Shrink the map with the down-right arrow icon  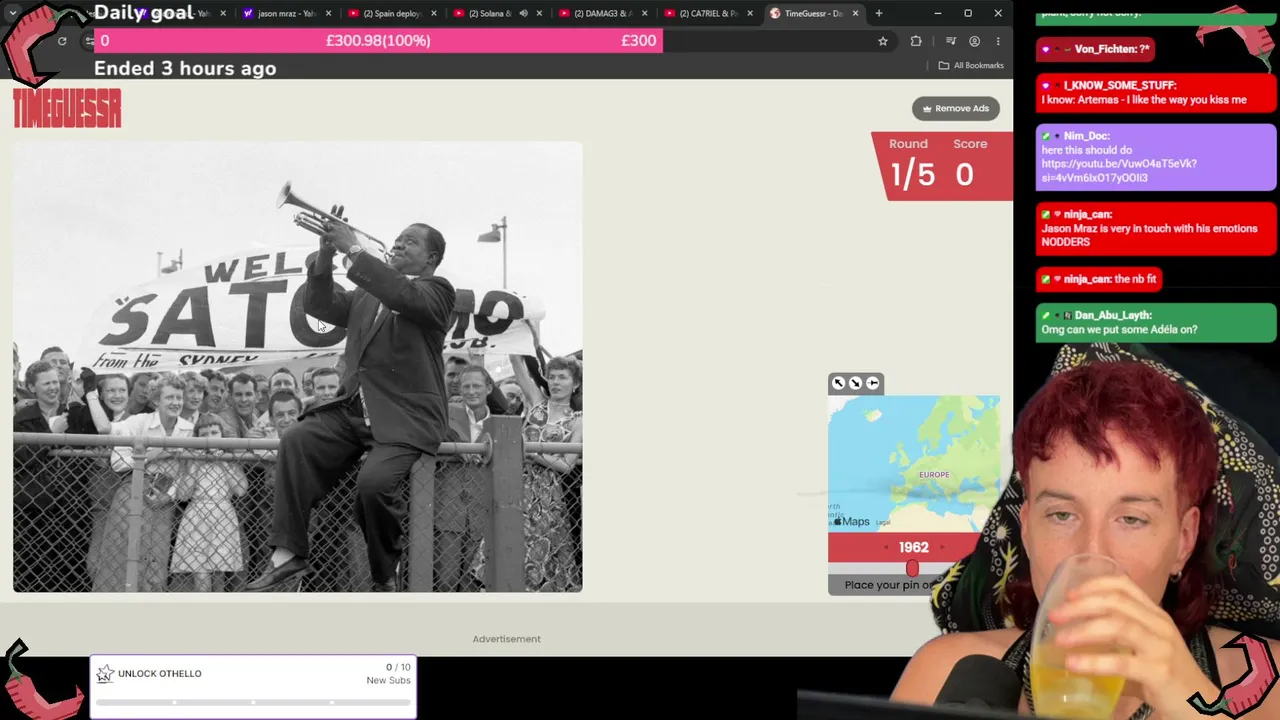[855, 383]
